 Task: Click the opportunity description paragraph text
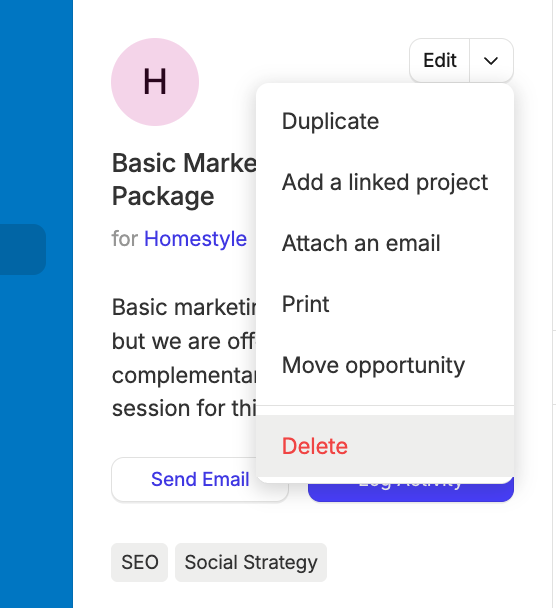click(x=184, y=358)
